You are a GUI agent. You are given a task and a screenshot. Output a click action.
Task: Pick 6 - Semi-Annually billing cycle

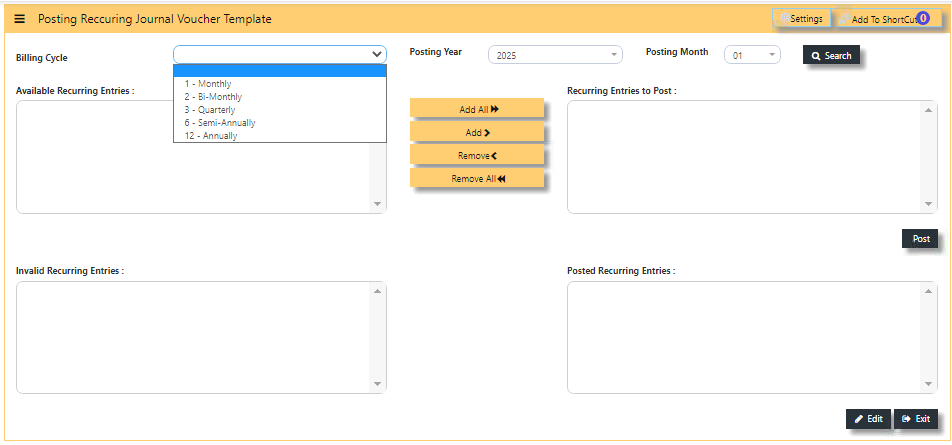point(279,123)
